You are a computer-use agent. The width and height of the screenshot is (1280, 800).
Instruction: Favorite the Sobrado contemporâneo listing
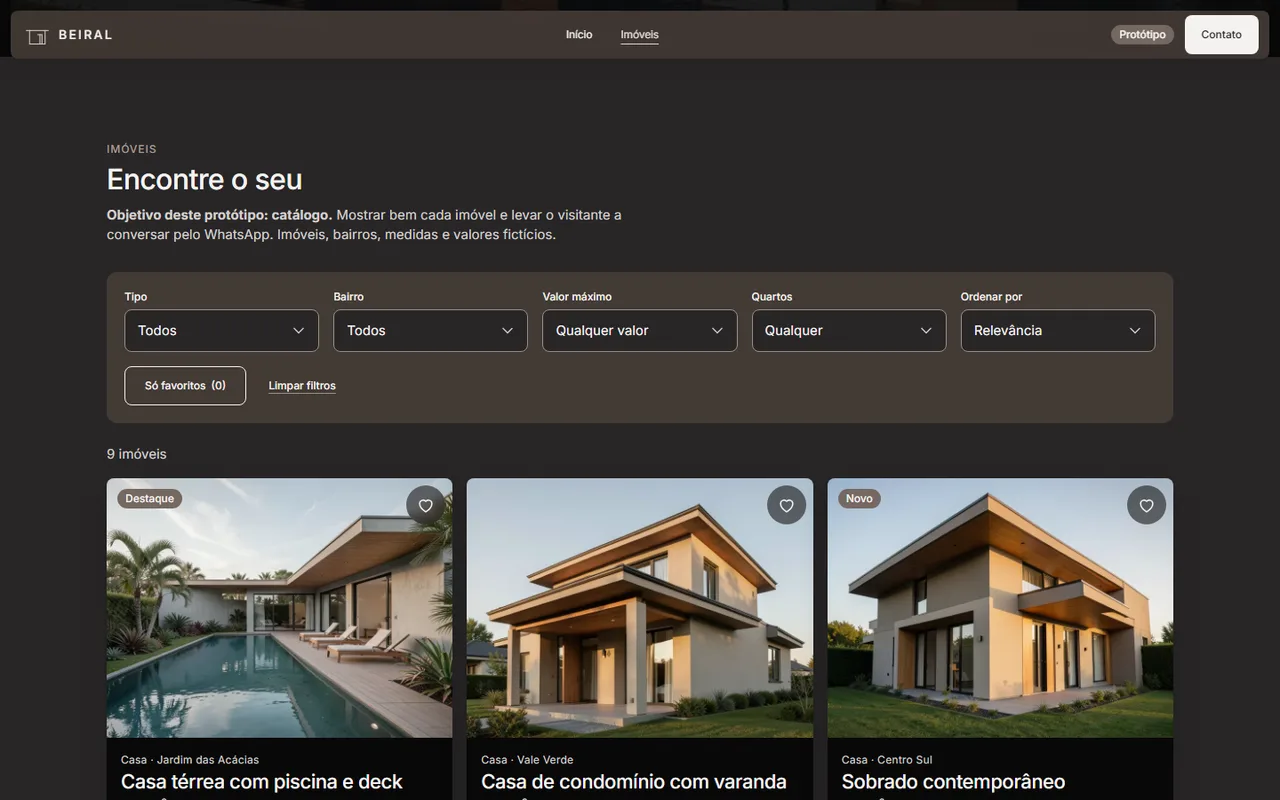tap(1146, 505)
